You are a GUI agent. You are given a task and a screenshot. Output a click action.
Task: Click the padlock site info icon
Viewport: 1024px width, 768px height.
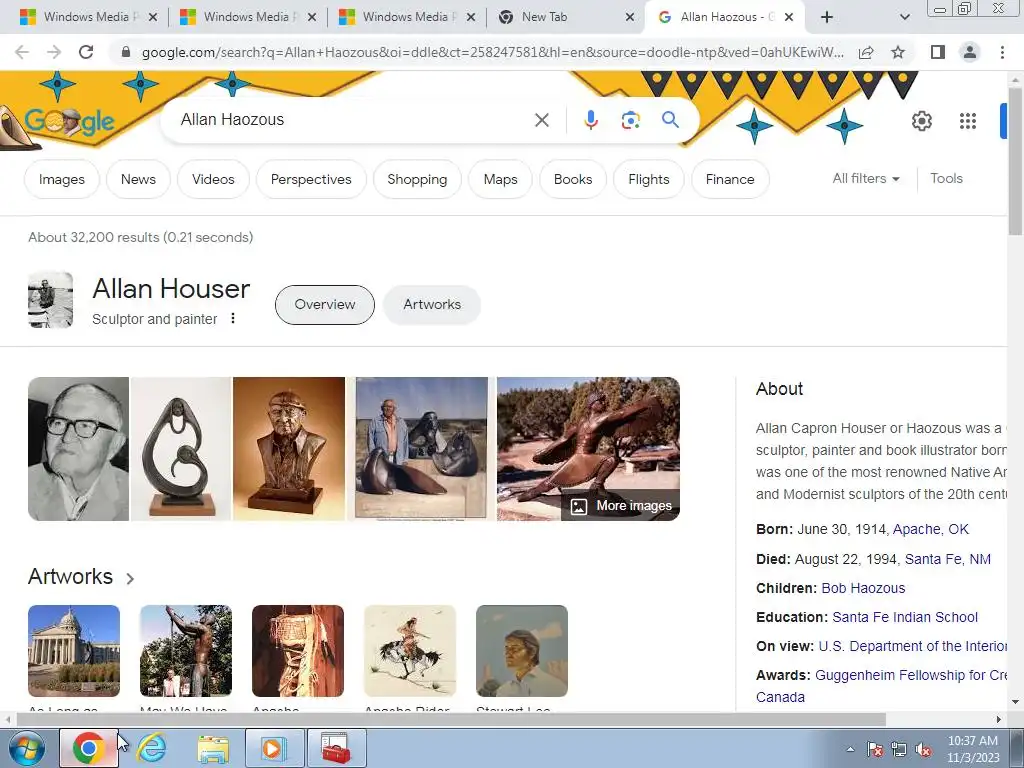pyautogui.click(x=126, y=52)
